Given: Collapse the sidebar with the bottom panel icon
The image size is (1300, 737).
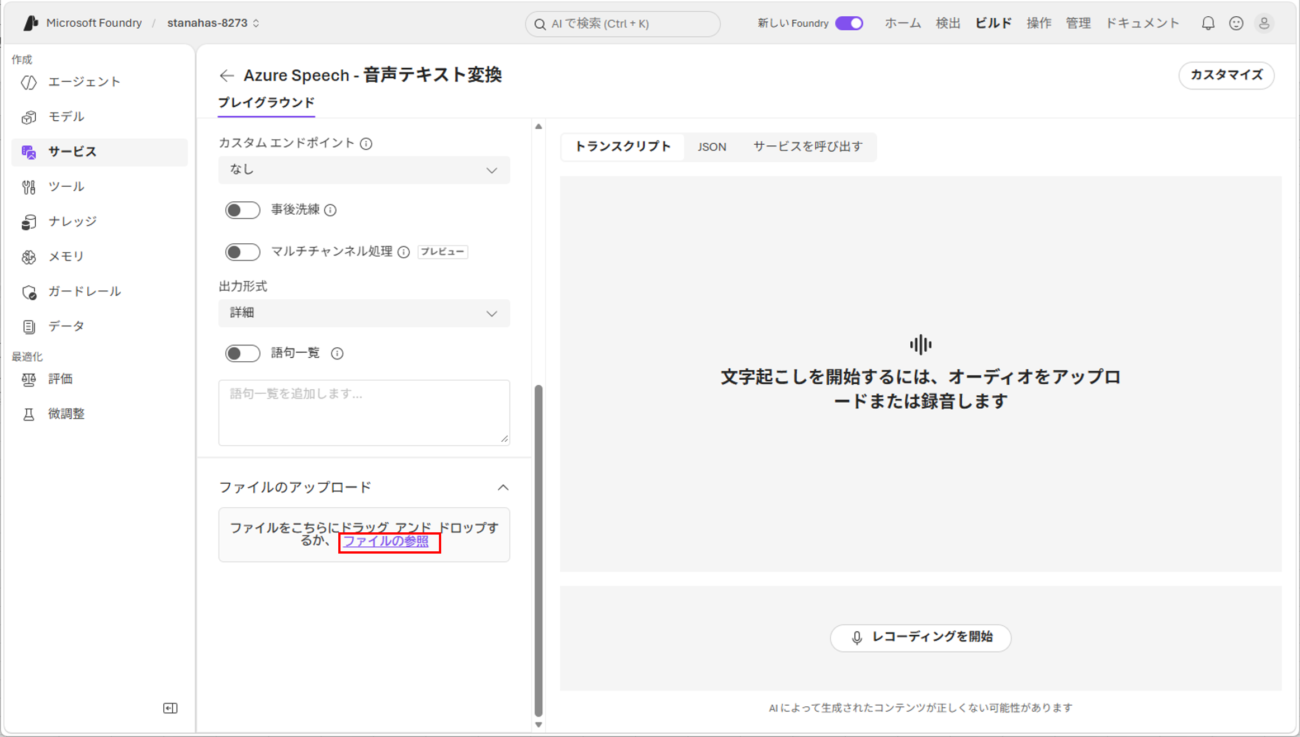Looking at the screenshot, I should (170, 708).
